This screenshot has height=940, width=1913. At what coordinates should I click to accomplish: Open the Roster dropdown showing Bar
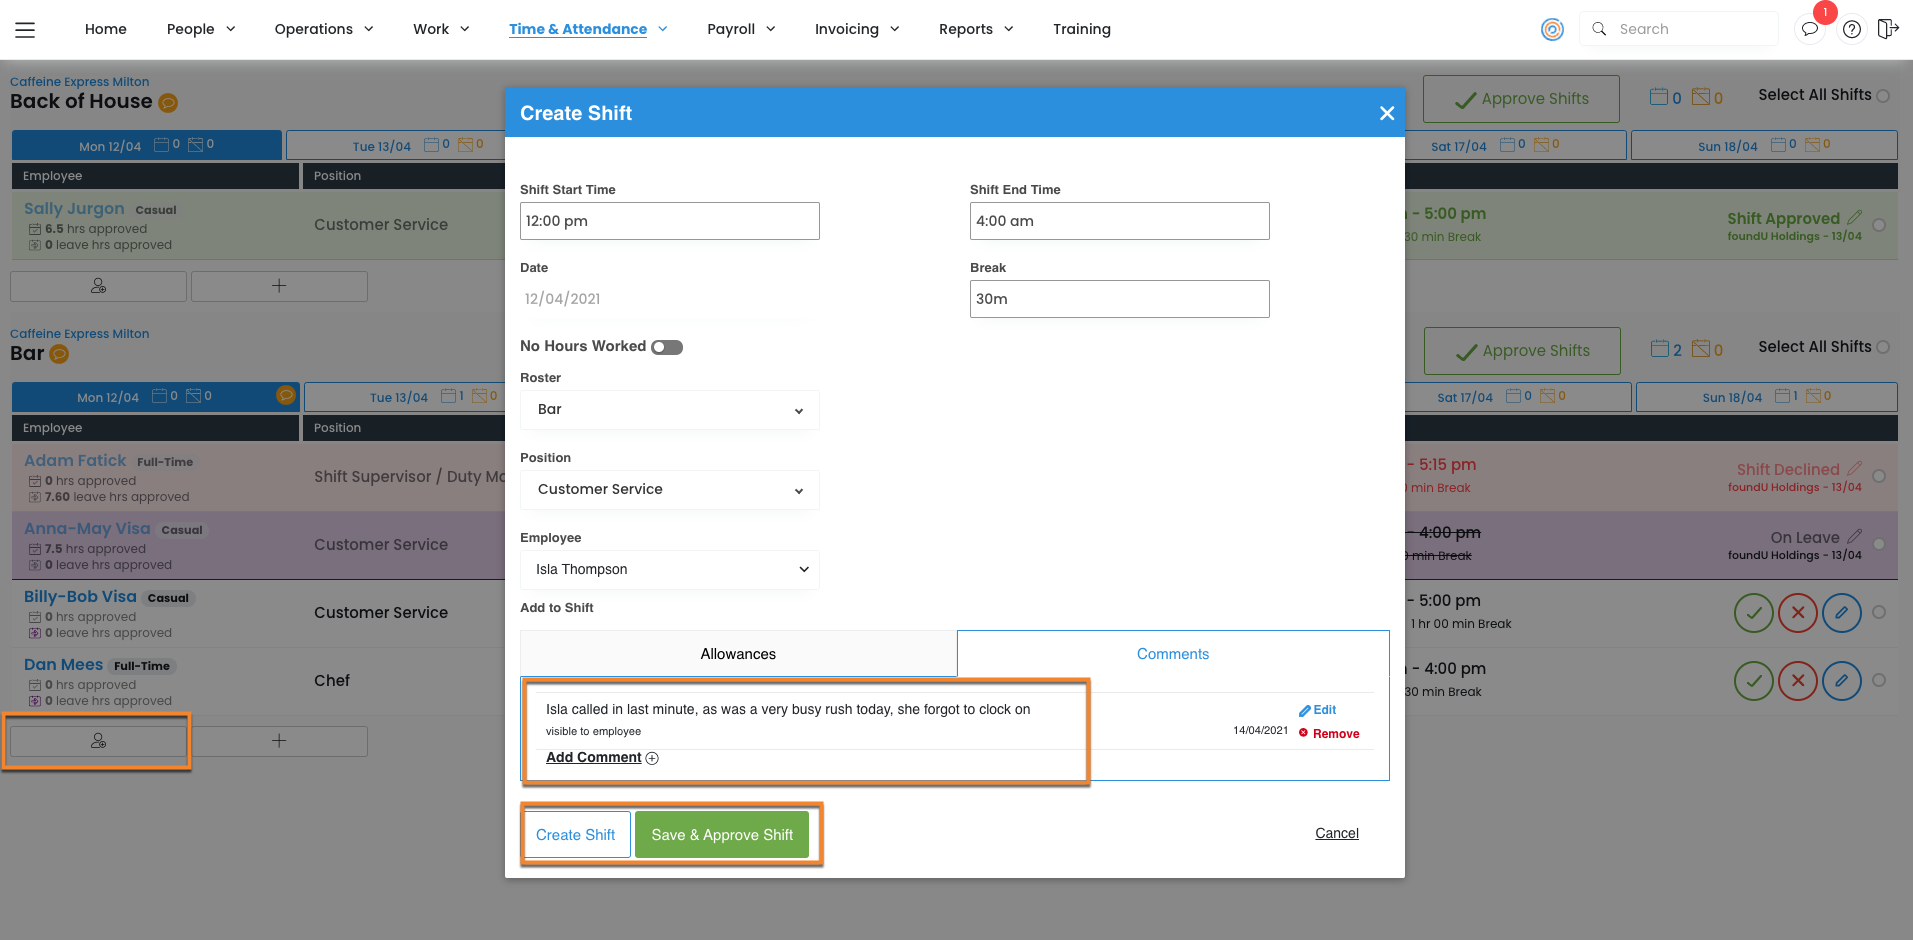[x=669, y=410]
